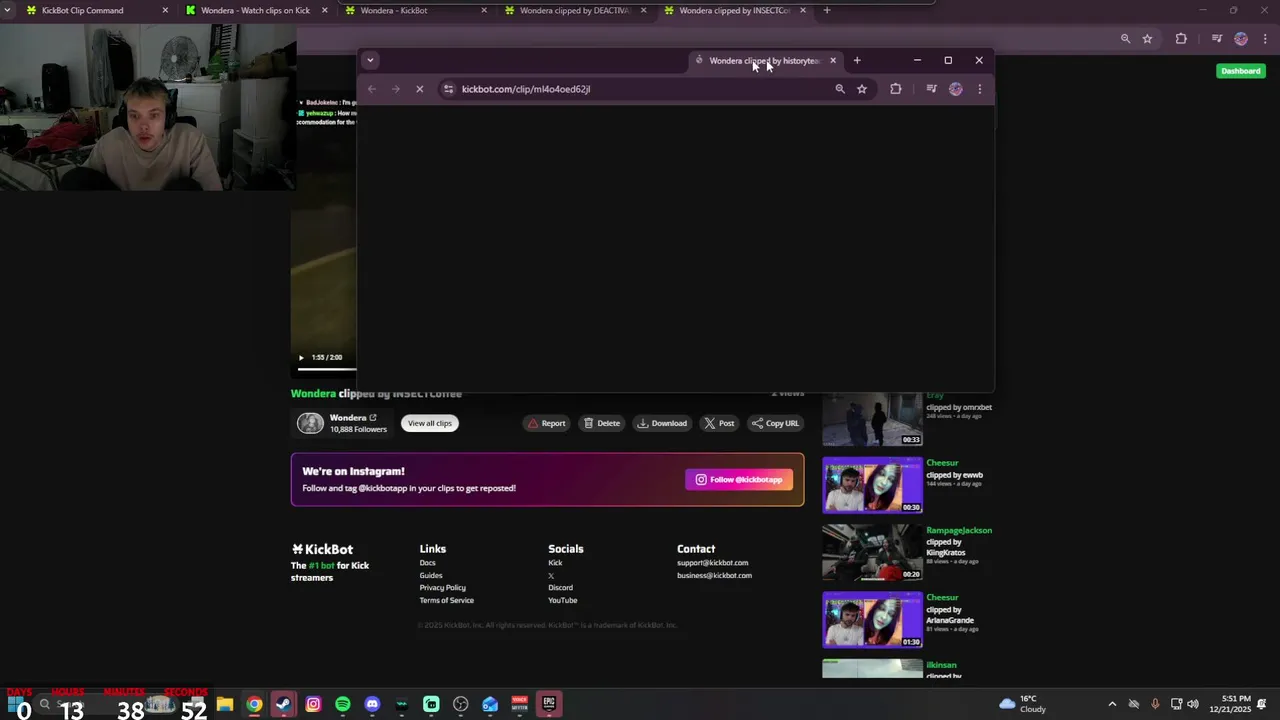This screenshot has width=1280, height=720.
Task: Switch to Wondera clipped by DEACTIVA tab
Action: click(x=575, y=10)
